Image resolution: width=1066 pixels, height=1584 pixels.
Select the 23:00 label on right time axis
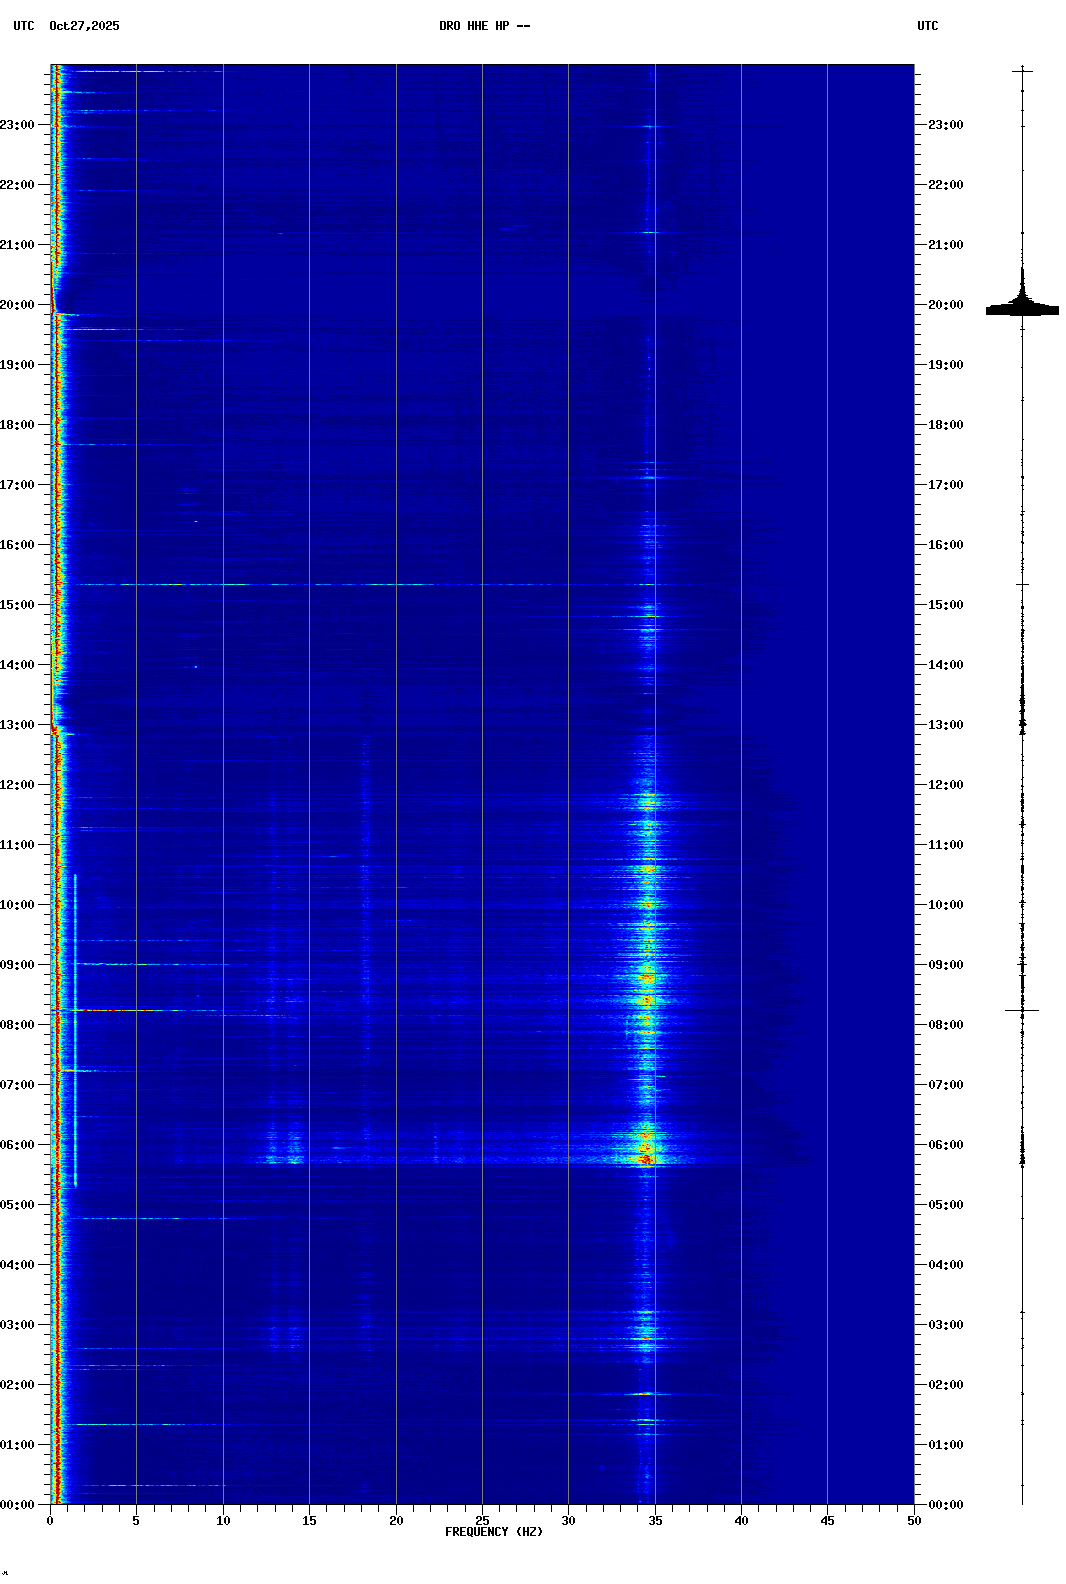coord(945,125)
